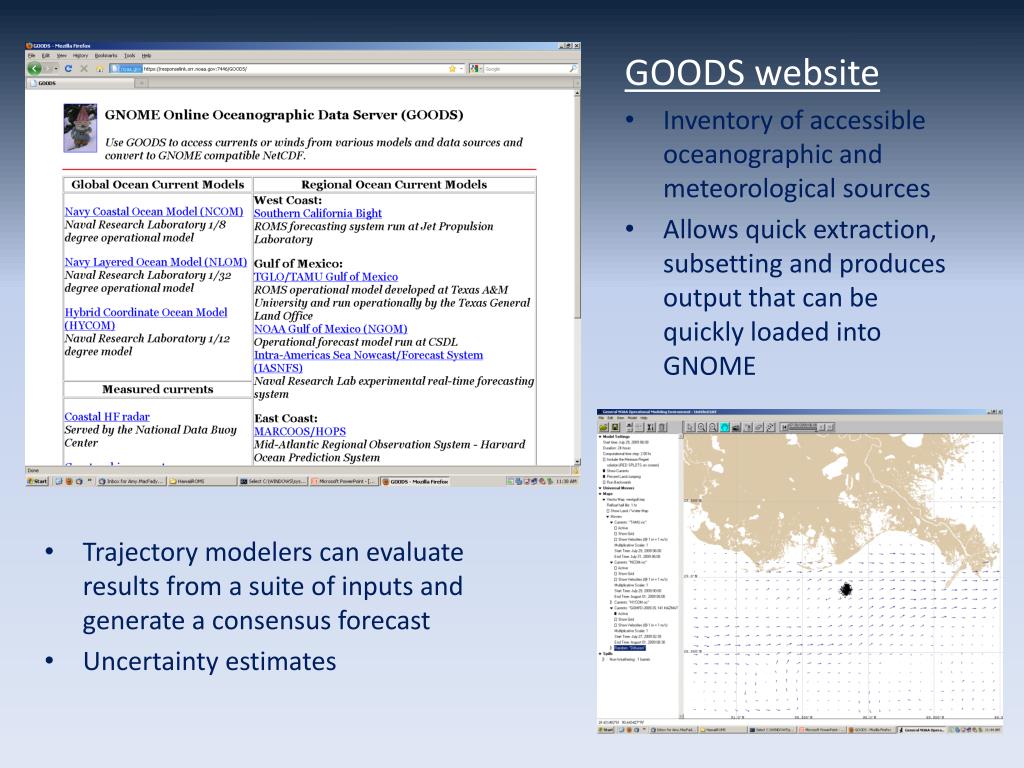Open the GNOME File menu
The height and width of the screenshot is (768, 1024).
coord(601,418)
